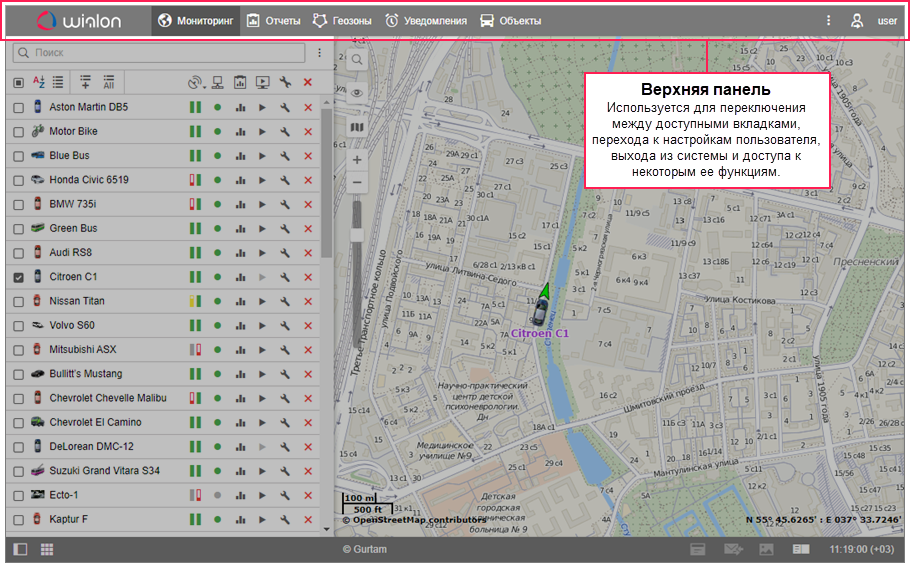The height and width of the screenshot is (563, 910).
Task: Open the Объекты tab
Action: [511, 21]
